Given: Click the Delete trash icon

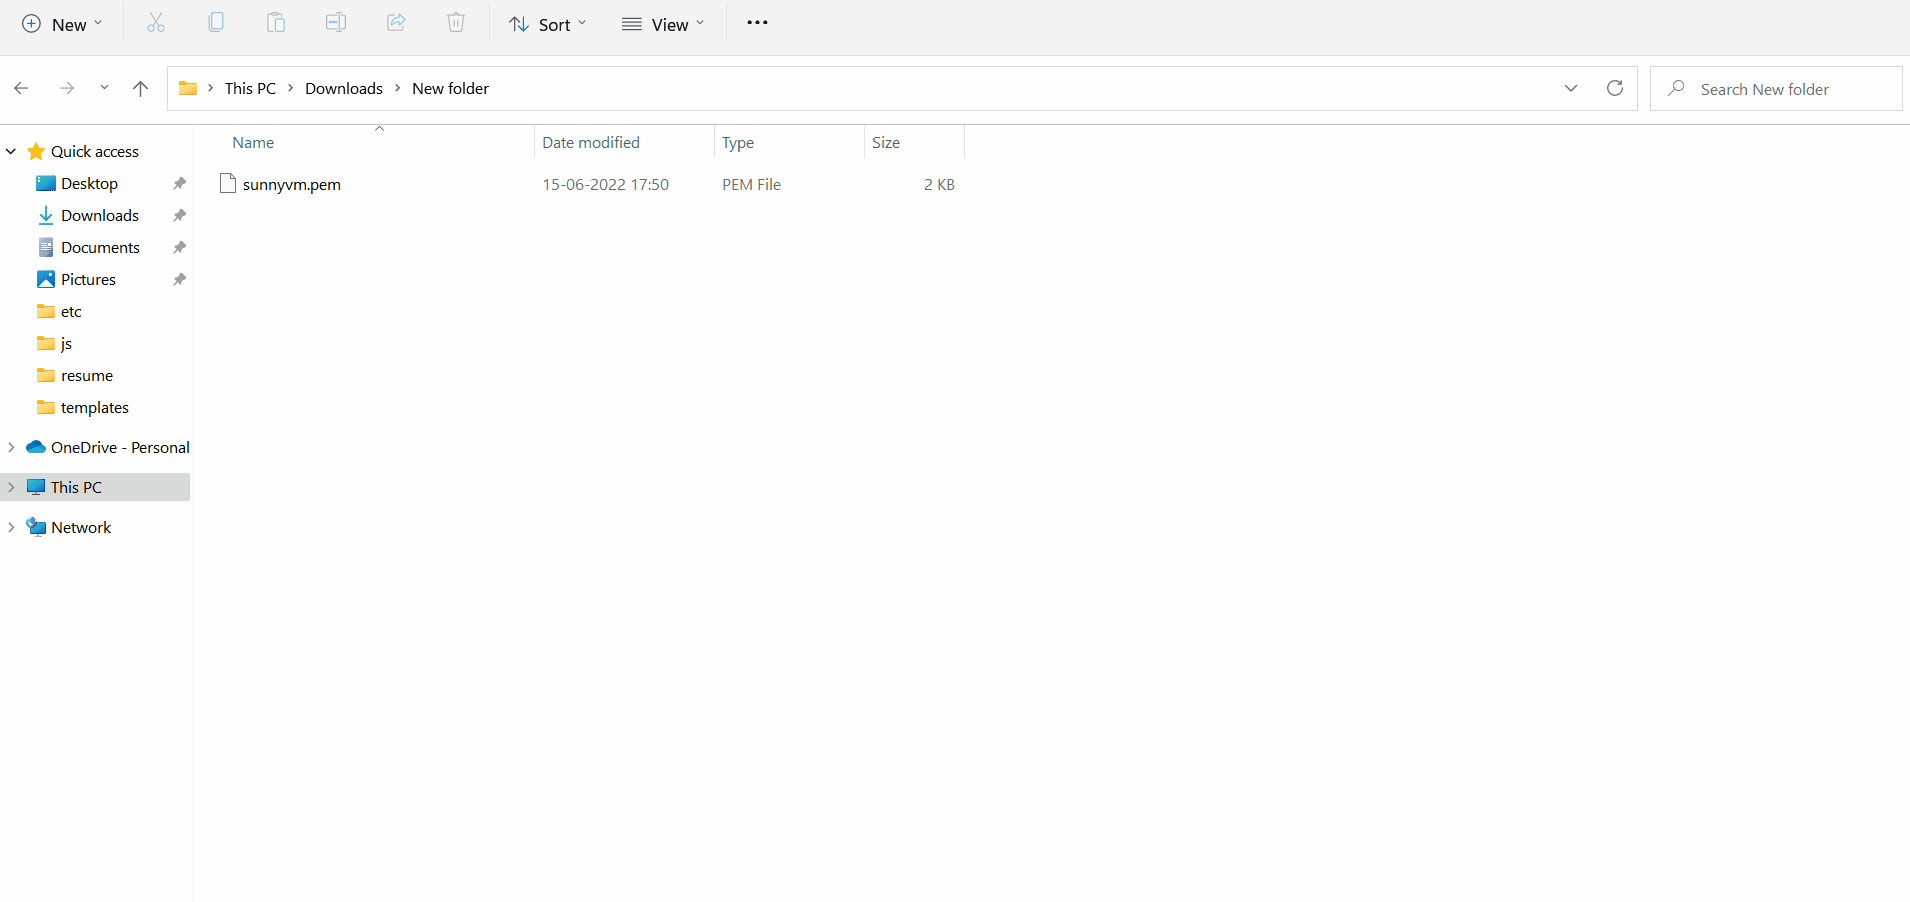Looking at the screenshot, I should 456,23.
